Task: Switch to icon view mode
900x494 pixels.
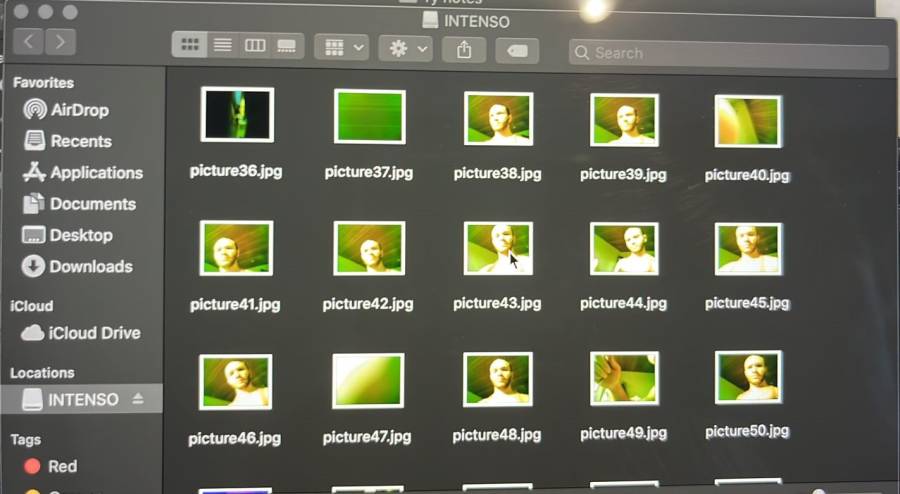Action: point(189,46)
